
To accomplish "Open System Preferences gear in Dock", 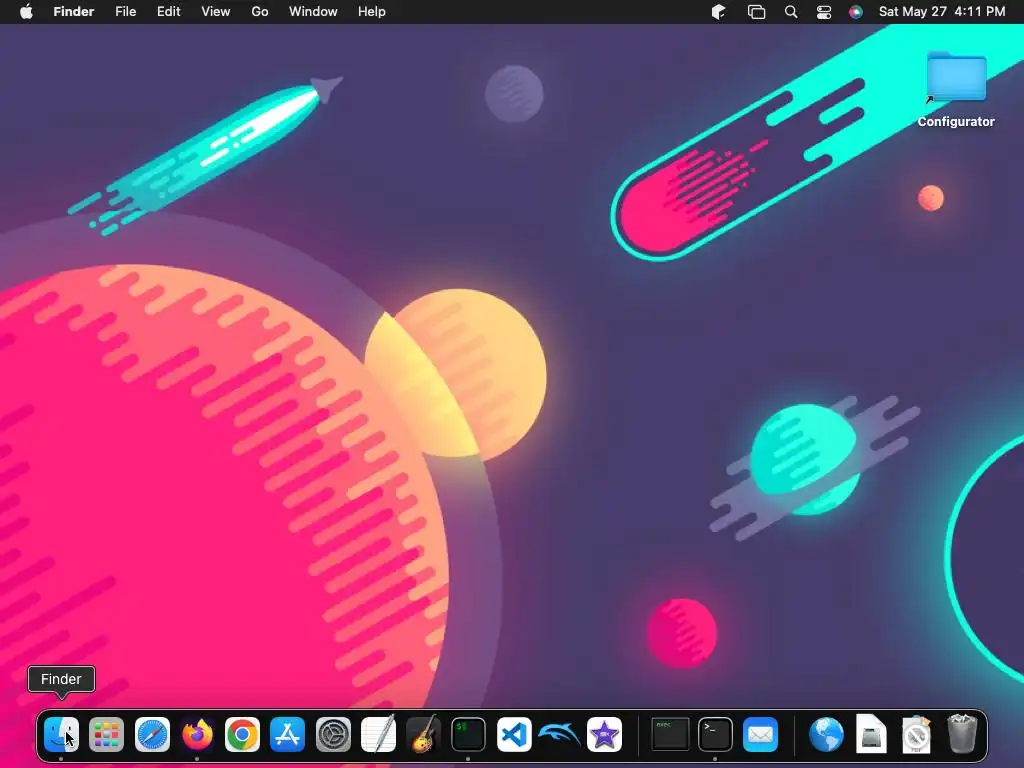I will pos(333,735).
